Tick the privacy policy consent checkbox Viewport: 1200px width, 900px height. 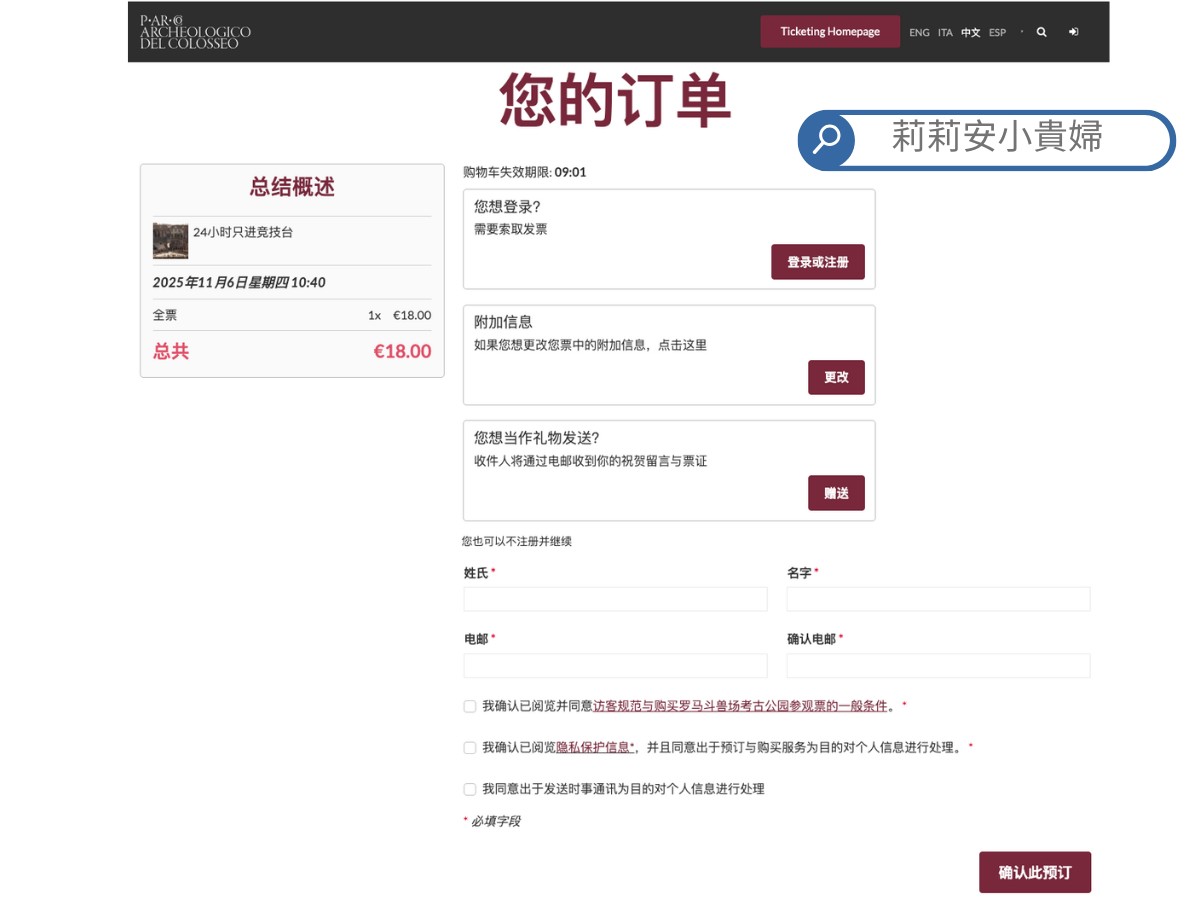[470, 748]
